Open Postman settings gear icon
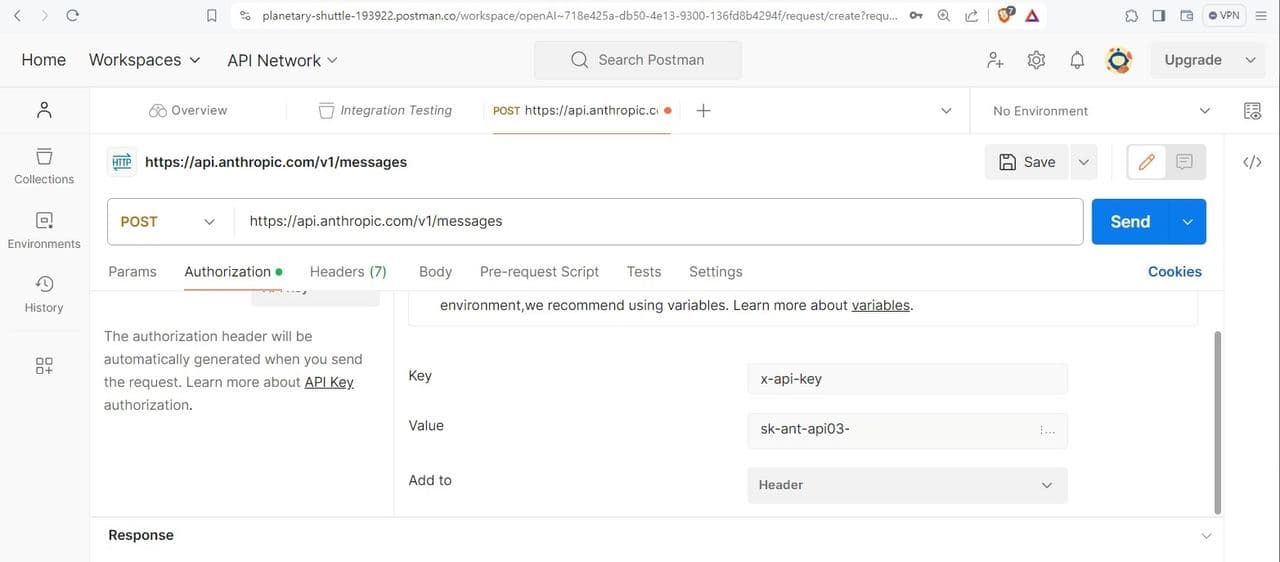Viewport: 1280px width, 562px height. point(1036,60)
